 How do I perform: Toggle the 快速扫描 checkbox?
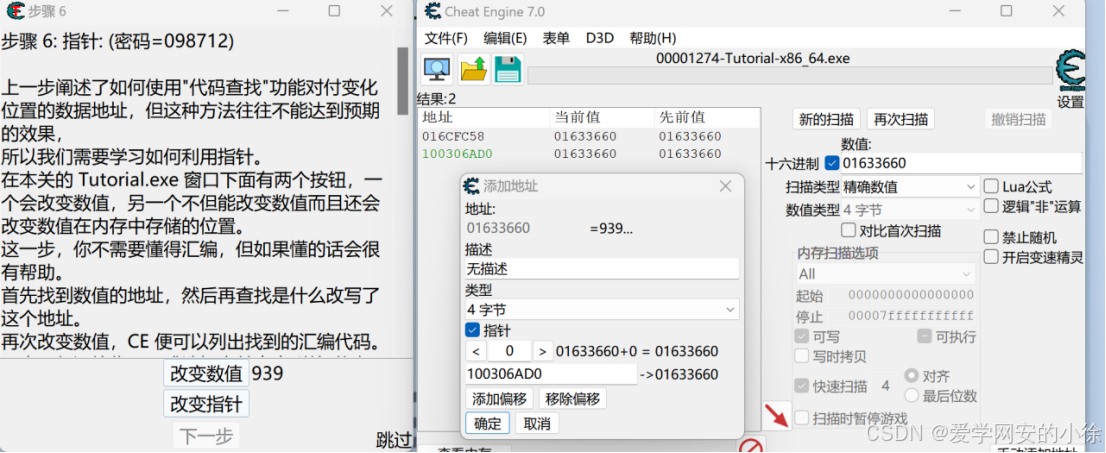(802, 386)
